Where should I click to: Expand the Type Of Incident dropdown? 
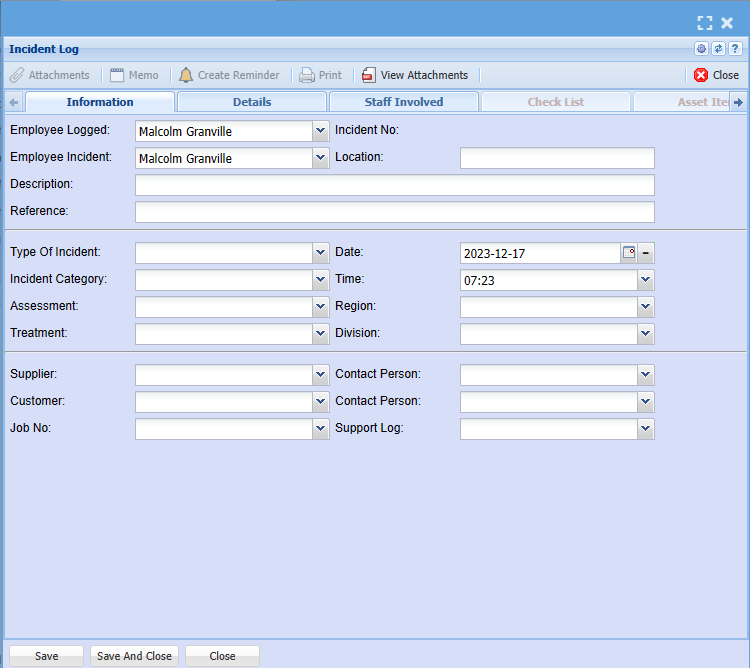pyautogui.click(x=320, y=253)
